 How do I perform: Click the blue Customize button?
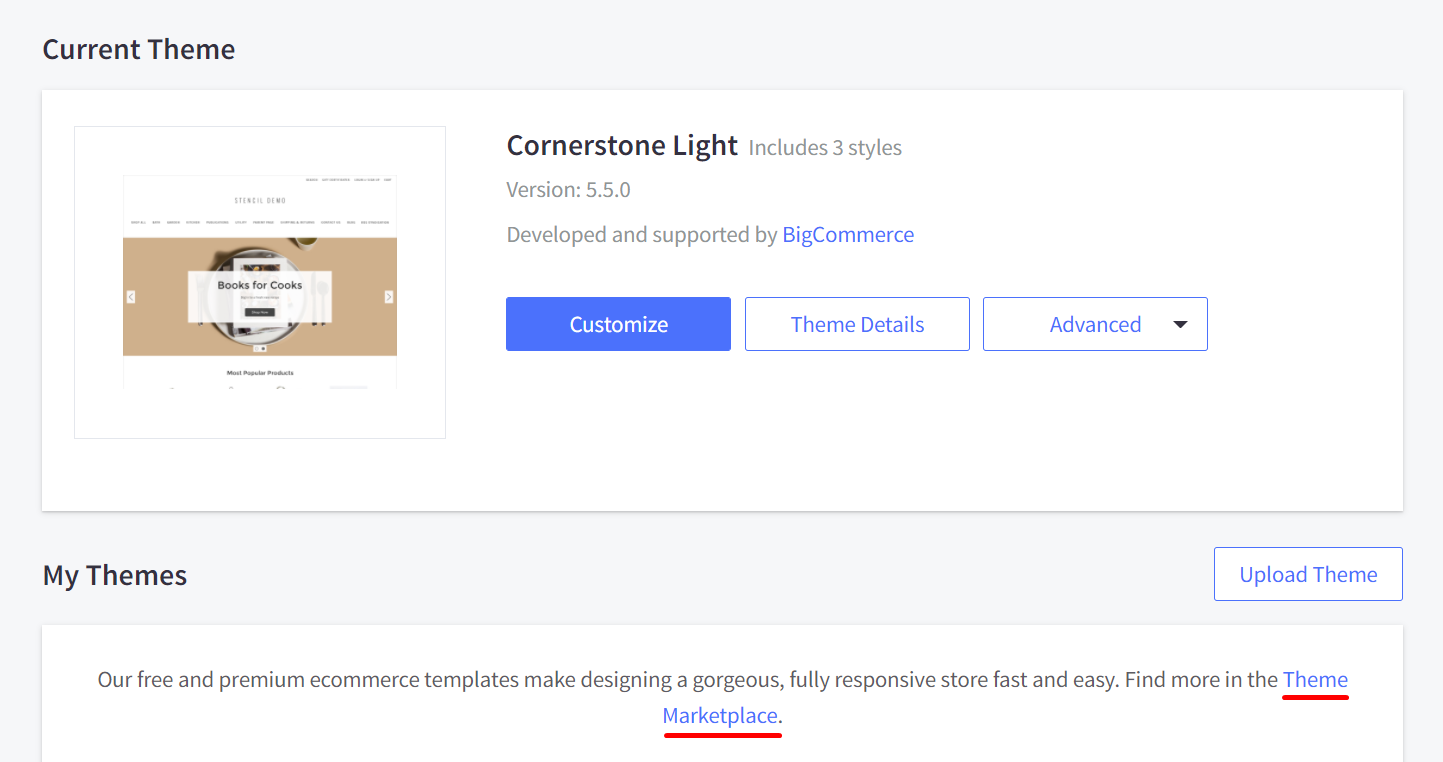coord(618,324)
